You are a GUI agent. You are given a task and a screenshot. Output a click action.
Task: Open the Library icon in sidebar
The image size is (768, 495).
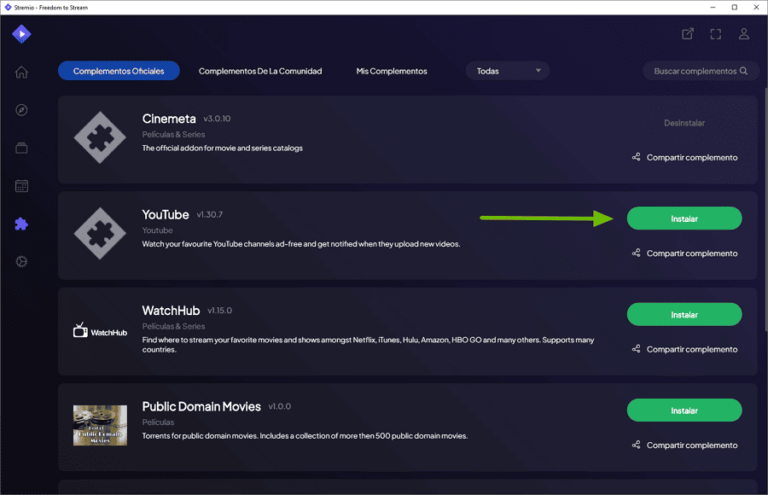21,148
